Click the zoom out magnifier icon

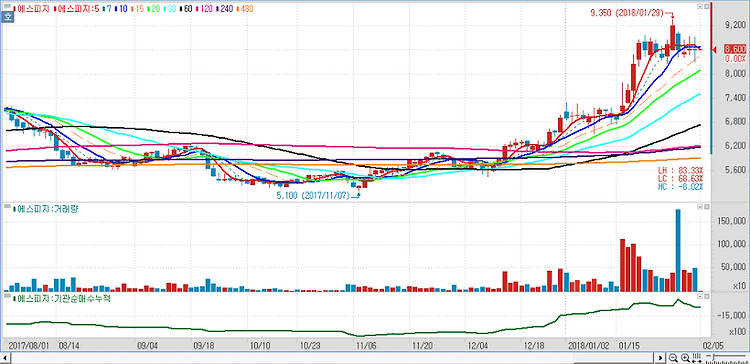[673, 358]
